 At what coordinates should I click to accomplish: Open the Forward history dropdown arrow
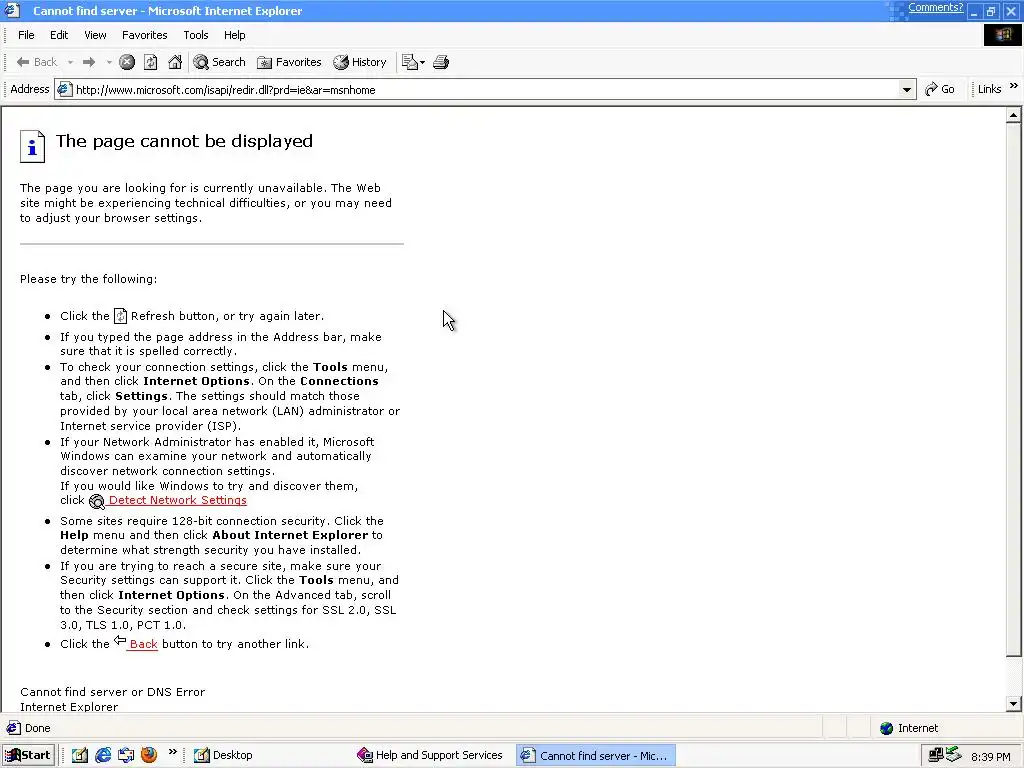coord(108,62)
